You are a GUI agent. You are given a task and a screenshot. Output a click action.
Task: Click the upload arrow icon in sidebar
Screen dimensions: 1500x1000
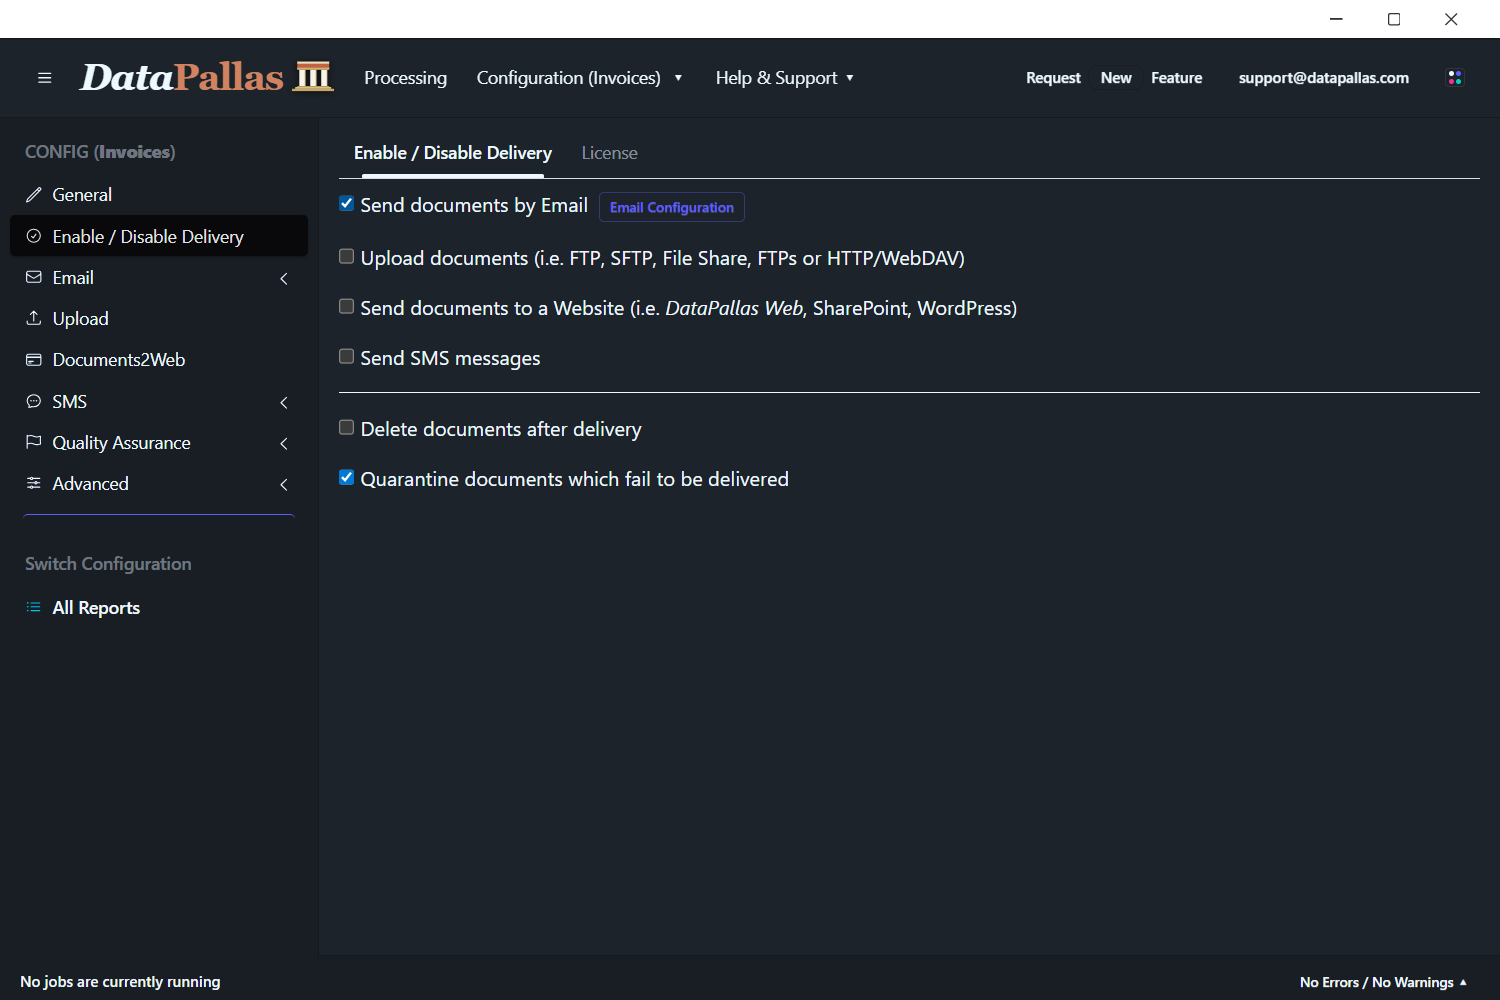click(34, 318)
